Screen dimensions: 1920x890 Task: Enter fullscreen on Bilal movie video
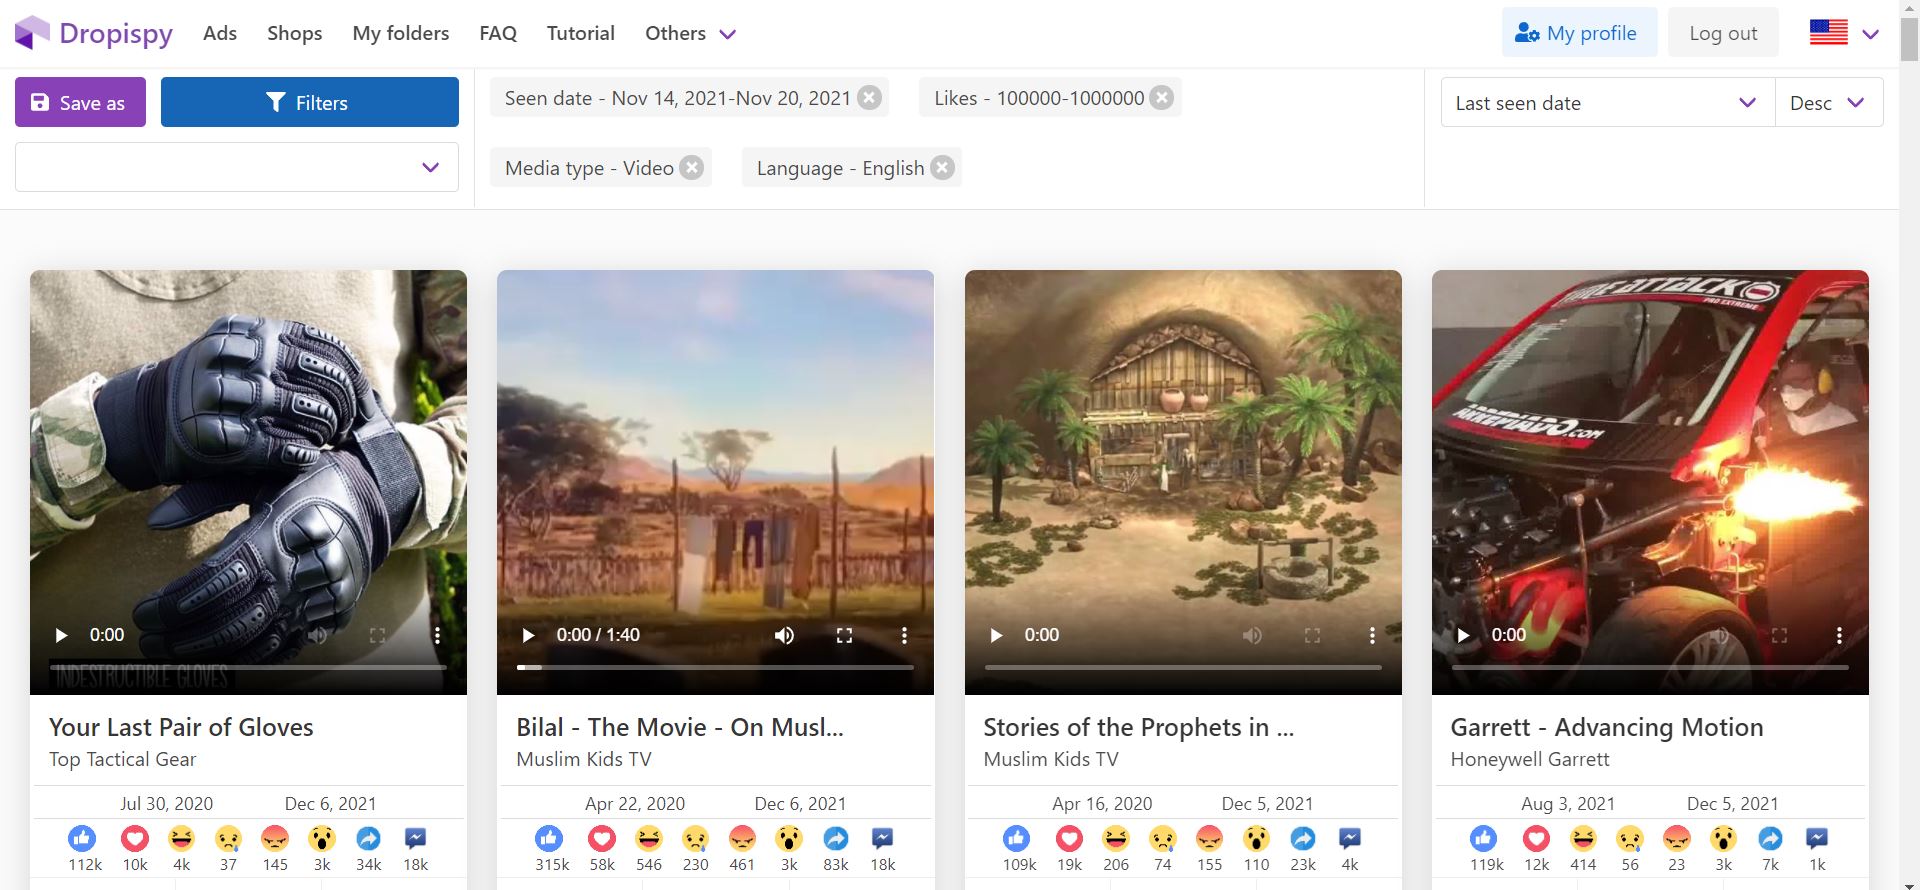tap(844, 635)
